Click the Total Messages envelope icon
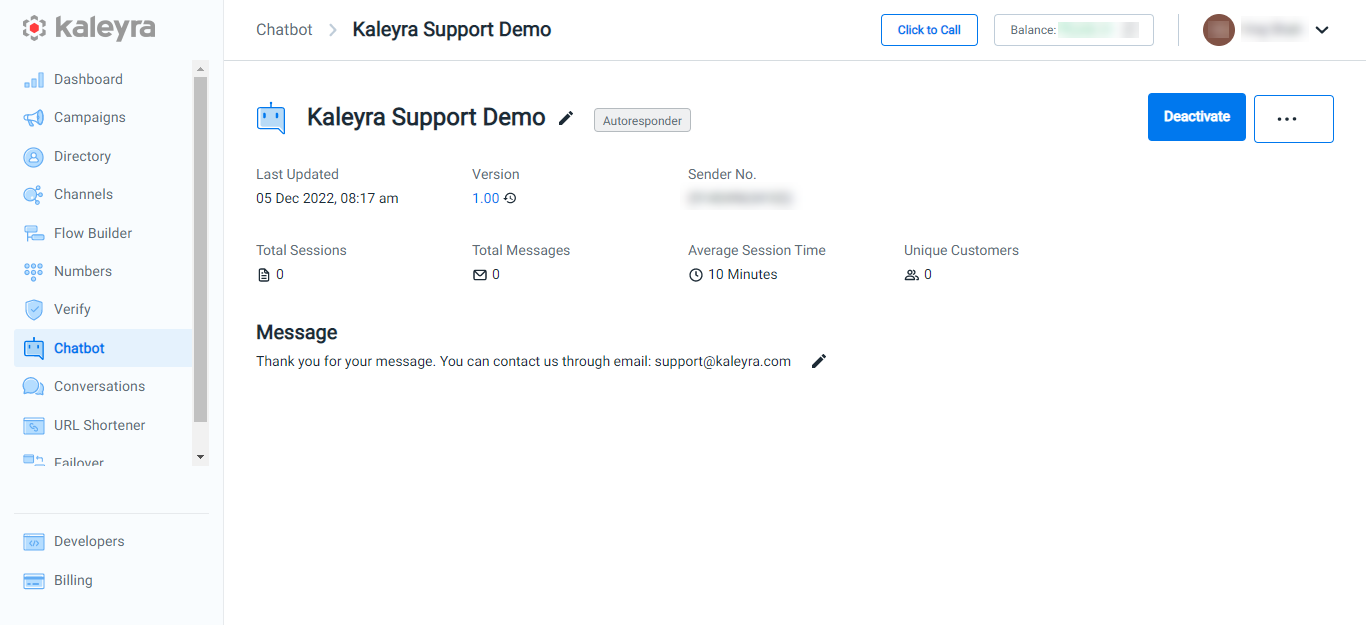This screenshot has width=1366, height=625. (480, 275)
